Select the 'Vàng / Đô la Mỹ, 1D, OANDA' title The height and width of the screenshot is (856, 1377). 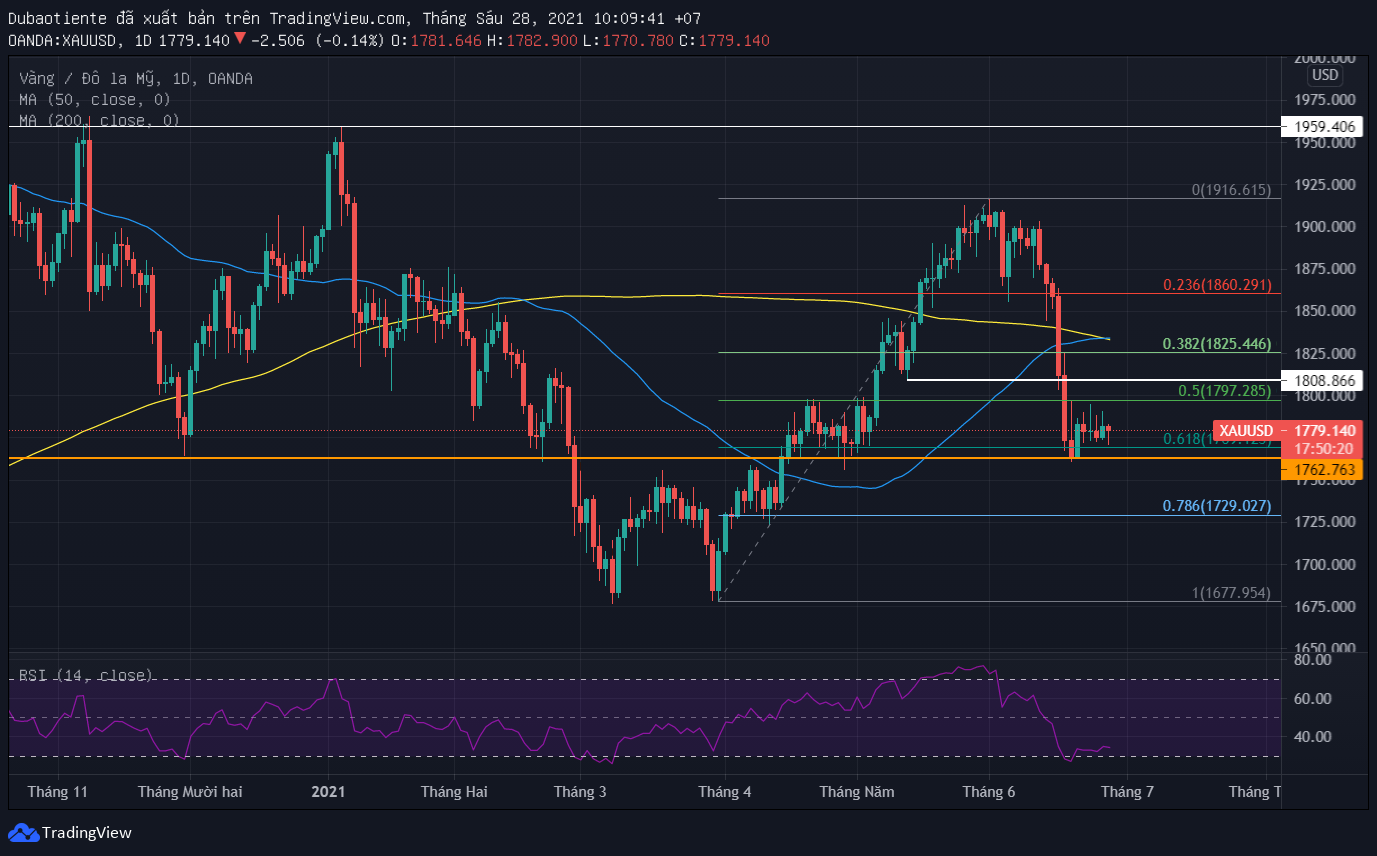coord(136,79)
